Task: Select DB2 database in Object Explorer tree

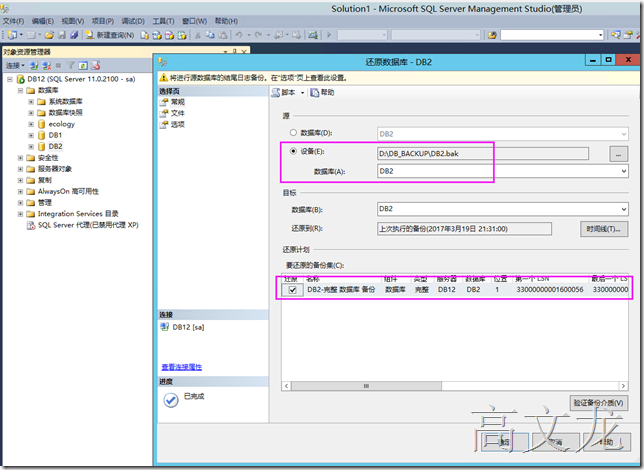Action: point(55,146)
